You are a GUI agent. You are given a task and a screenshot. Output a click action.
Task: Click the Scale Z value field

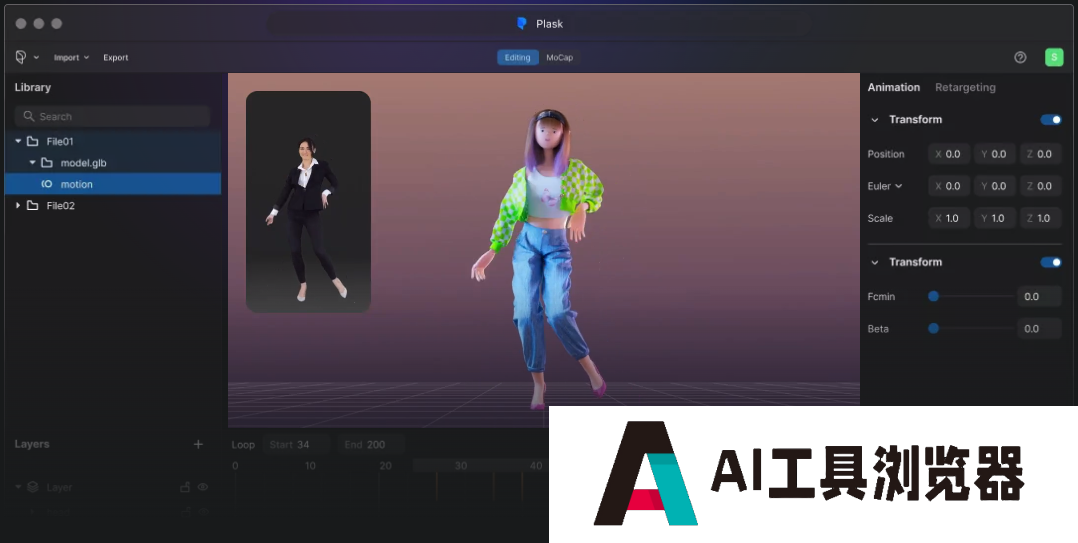tap(1040, 219)
